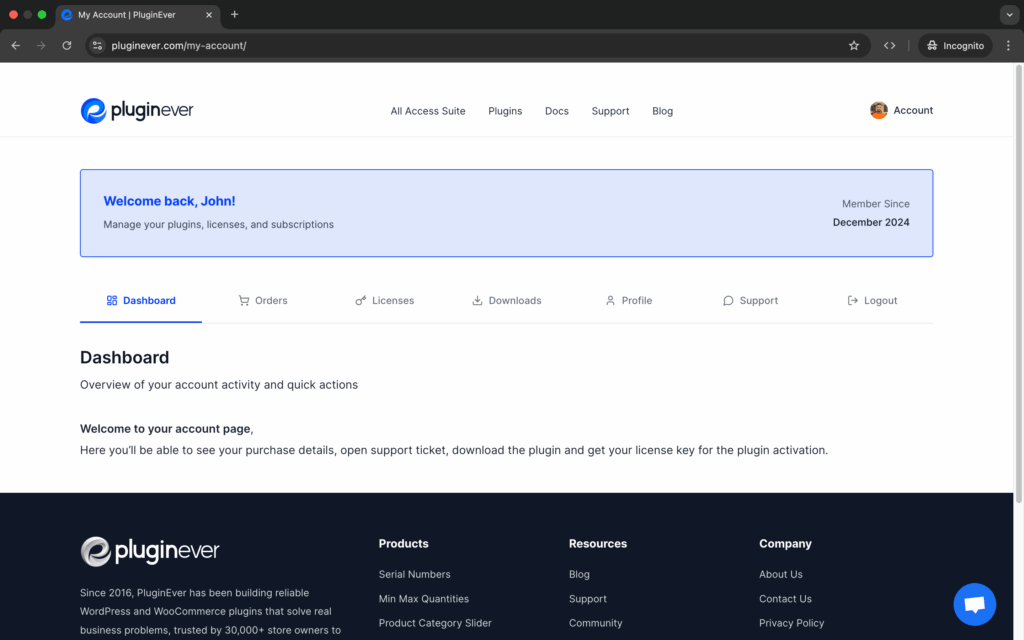Click the Orders cart icon
This screenshot has height=640, width=1024.
[244, 300]
